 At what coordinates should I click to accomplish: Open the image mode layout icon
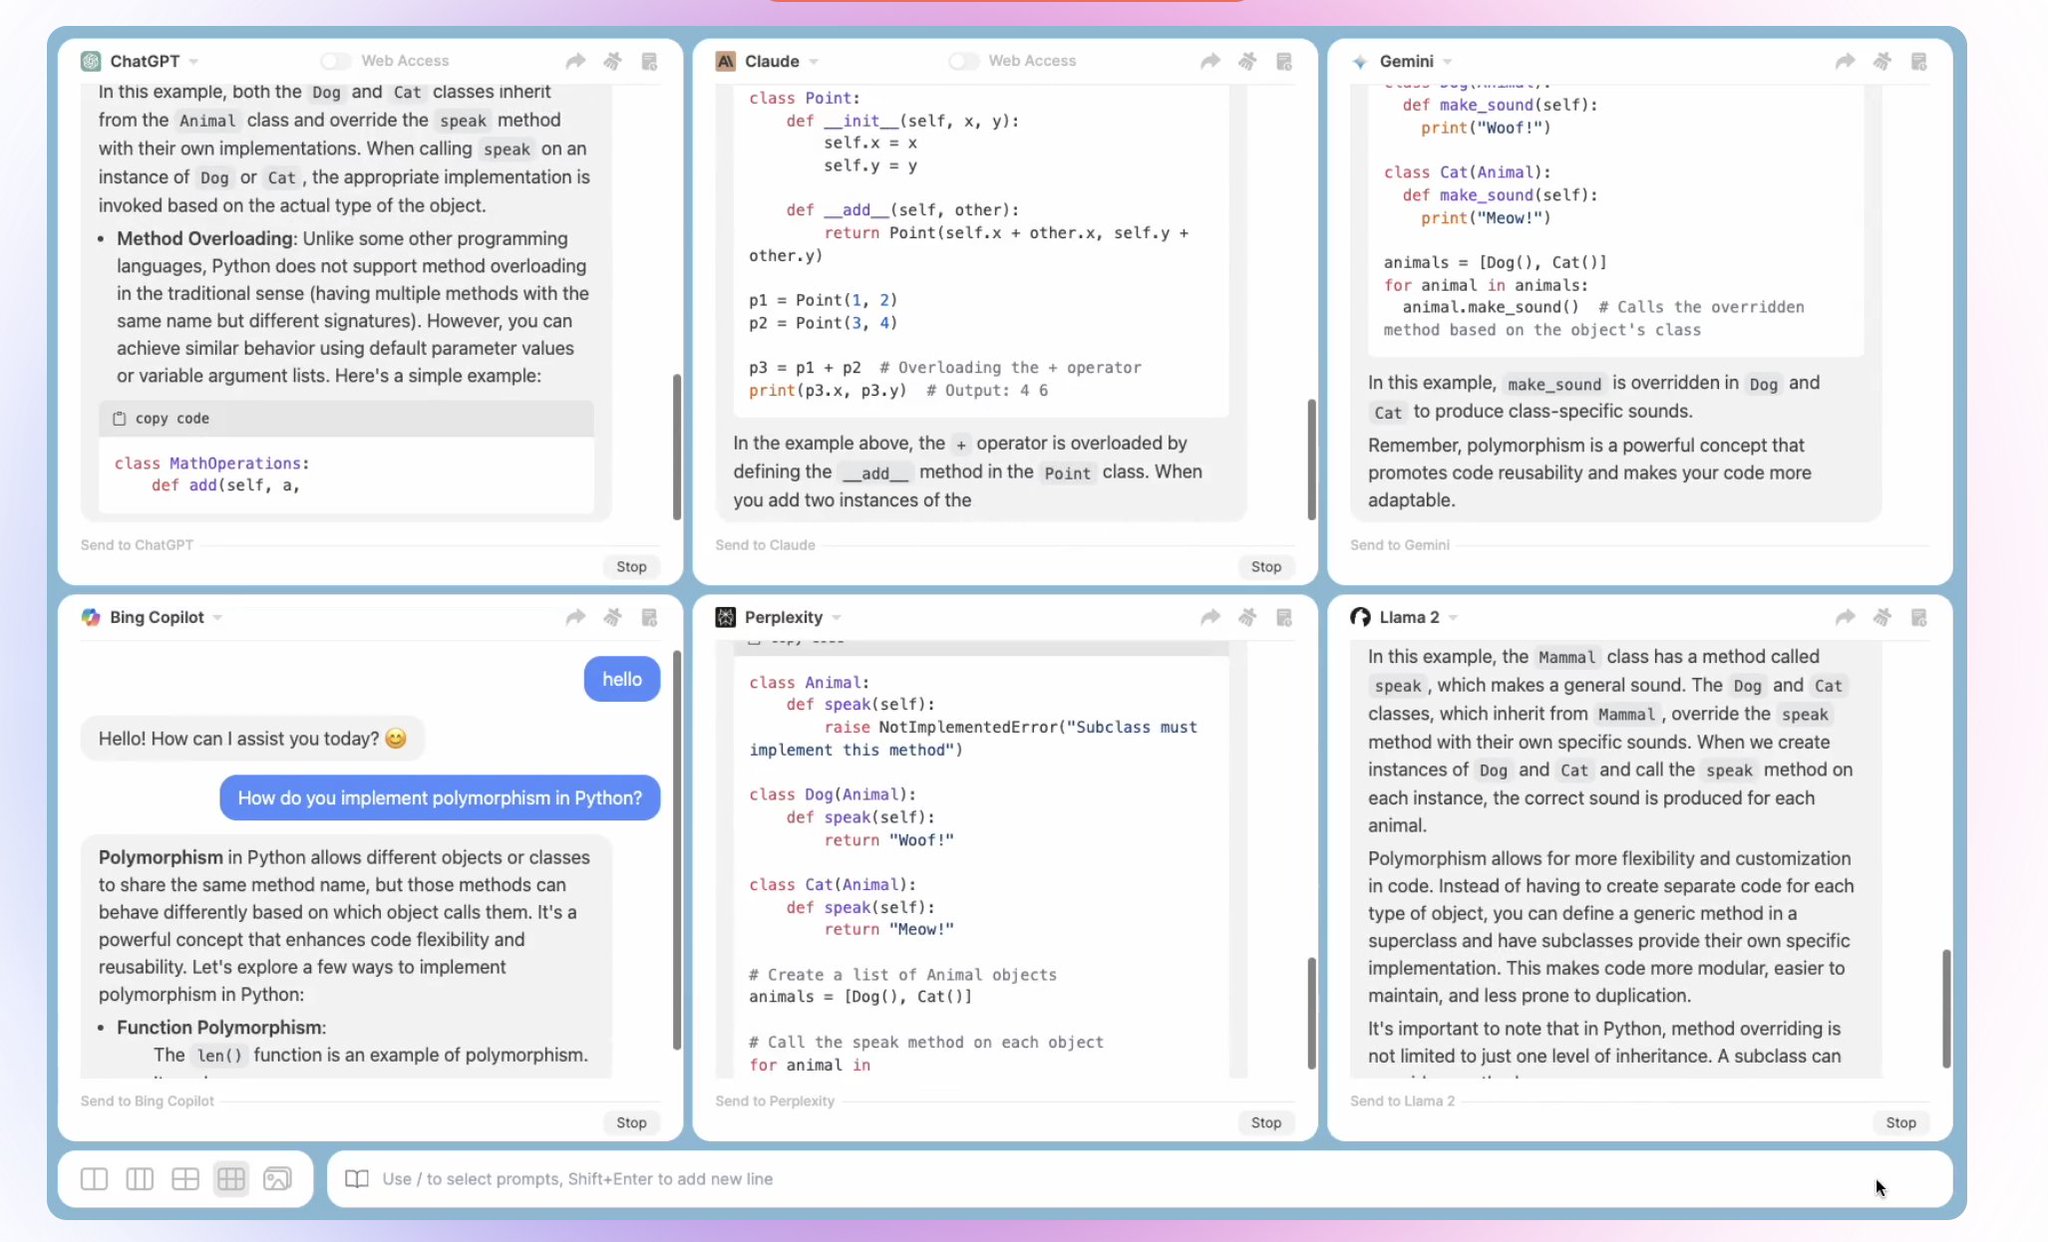[x=277, y=1179]
